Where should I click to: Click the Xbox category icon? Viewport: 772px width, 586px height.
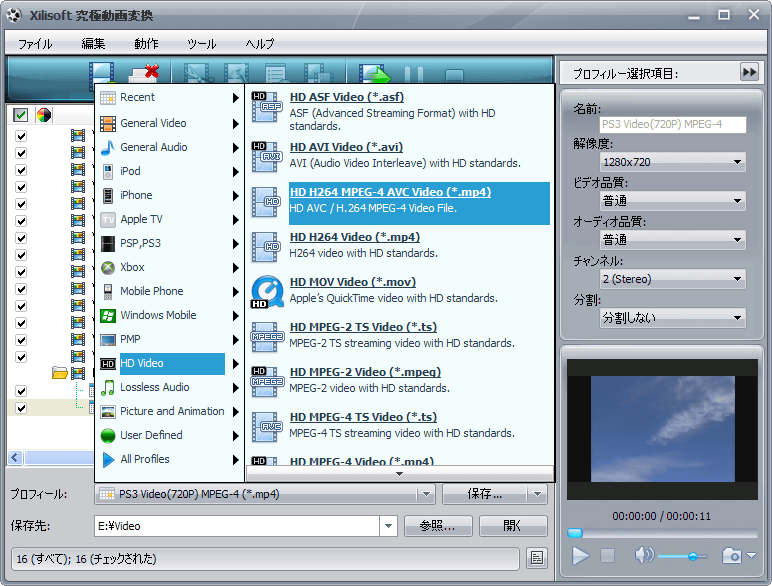(x=108, y=267)
